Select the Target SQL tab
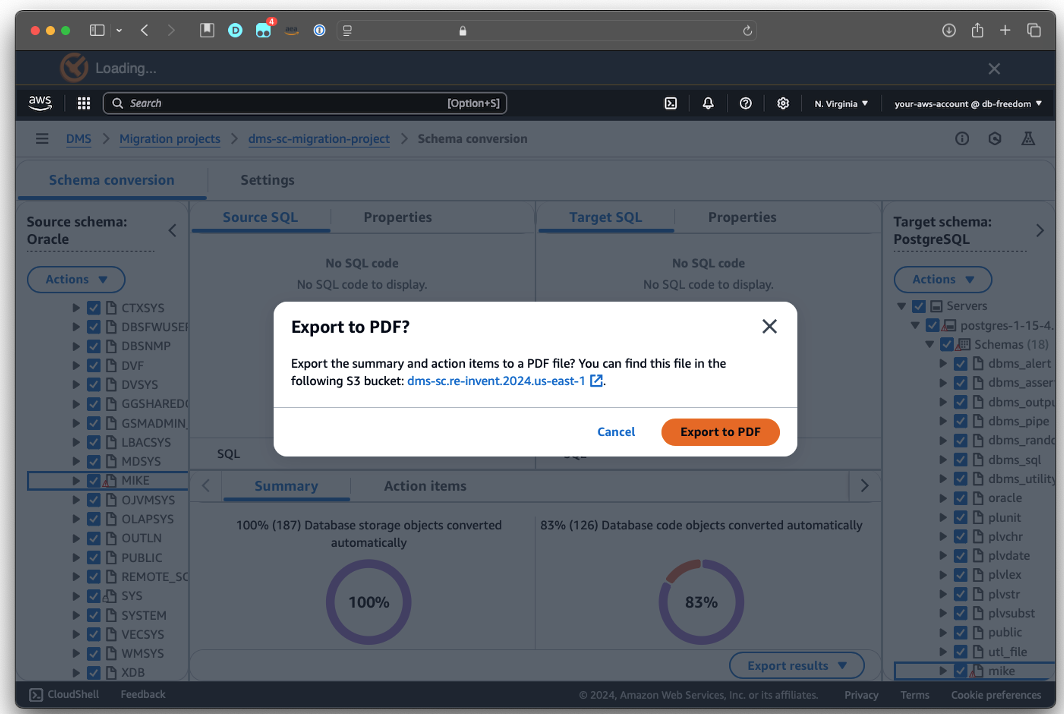 click(605, 217)
